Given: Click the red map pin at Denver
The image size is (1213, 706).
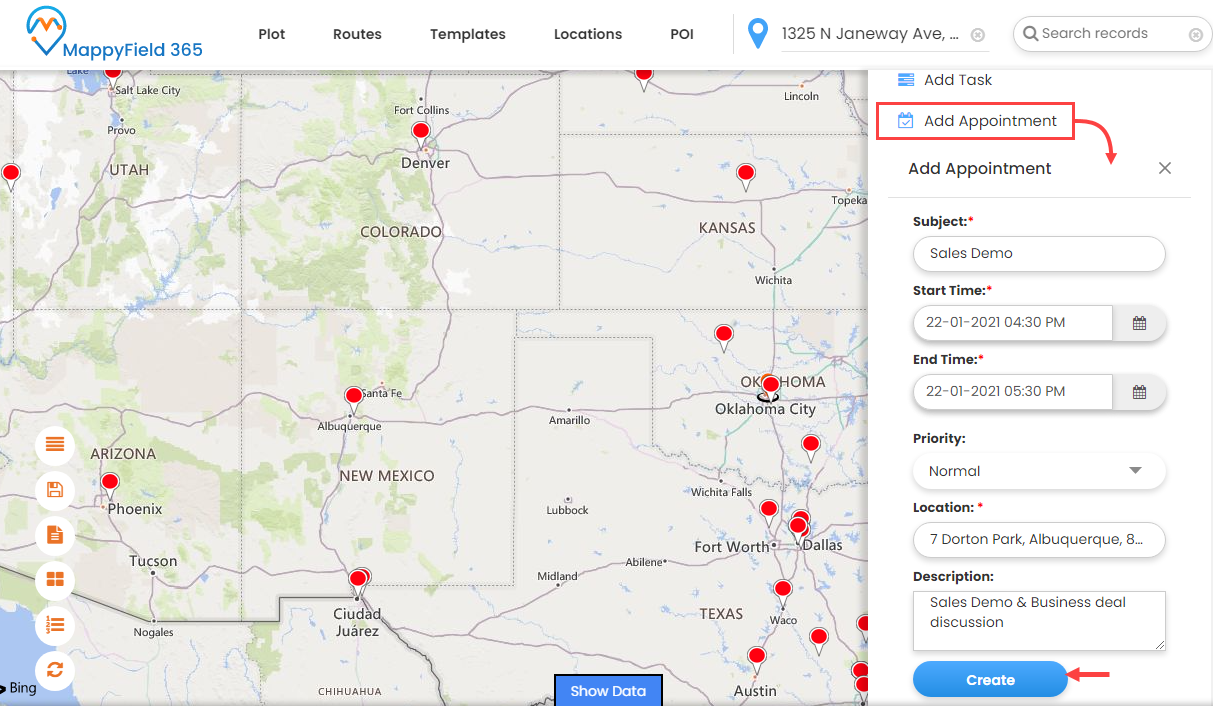Looking at the screenshot, I should pos(421,132).
